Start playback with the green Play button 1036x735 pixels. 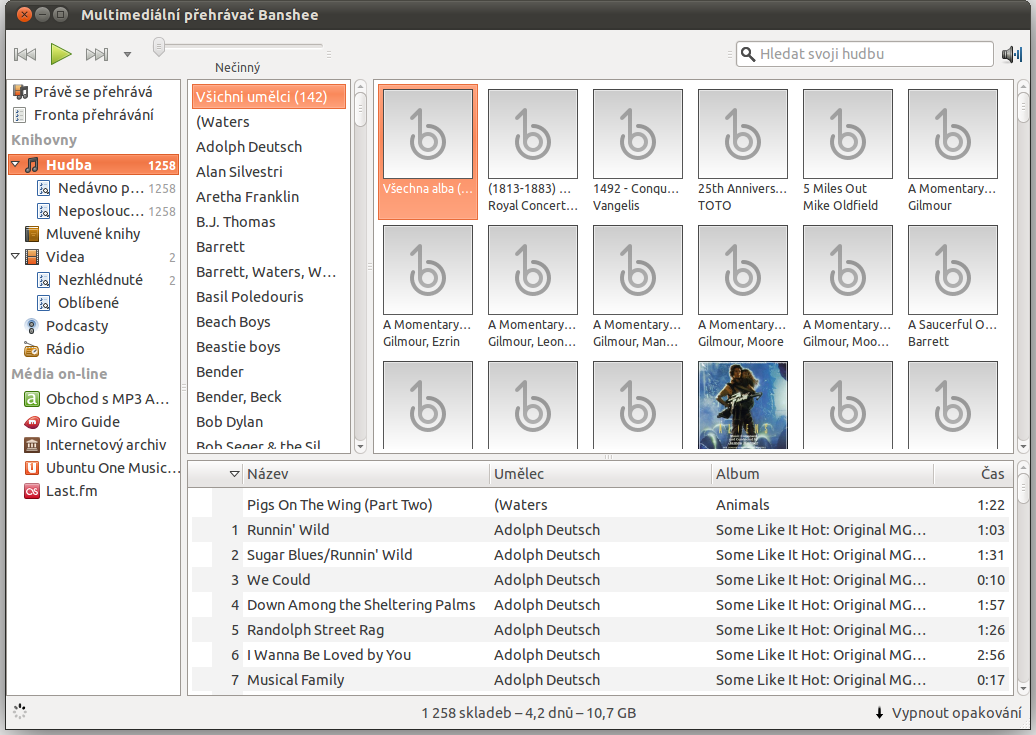[61, 54]
